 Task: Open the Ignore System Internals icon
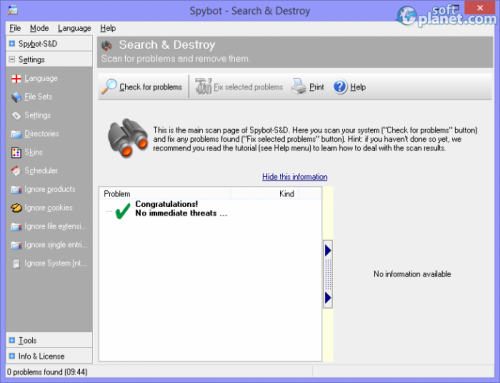point(16,264)
